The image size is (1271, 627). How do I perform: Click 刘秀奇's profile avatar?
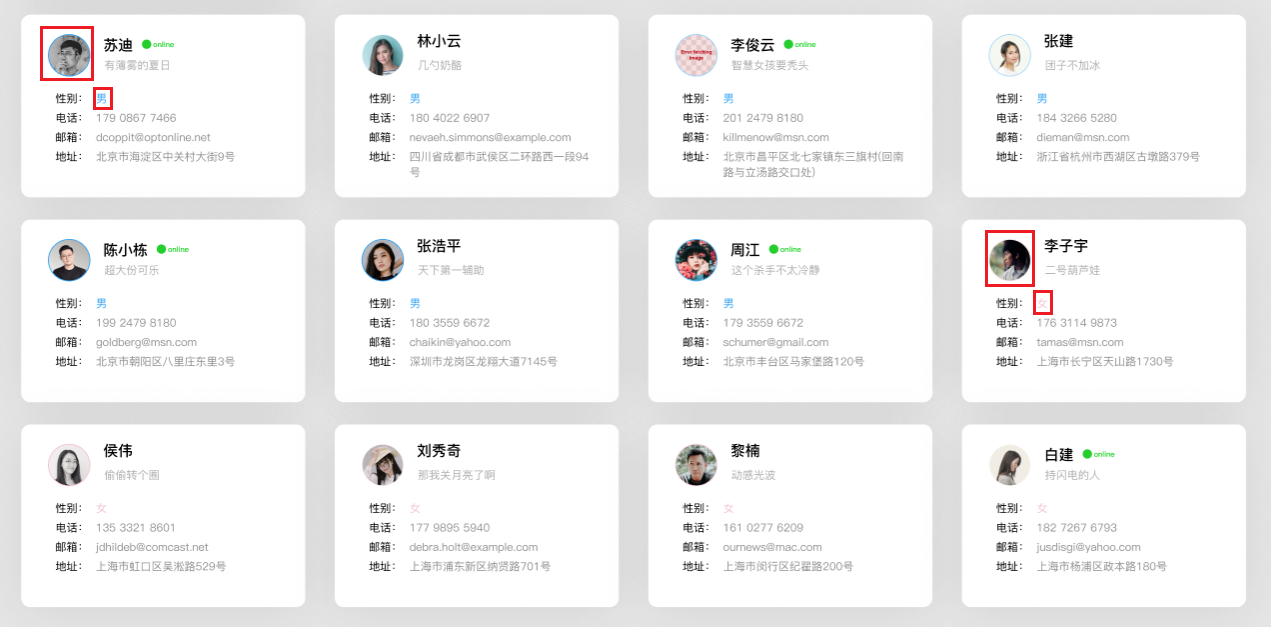click(x=382, y=465)
